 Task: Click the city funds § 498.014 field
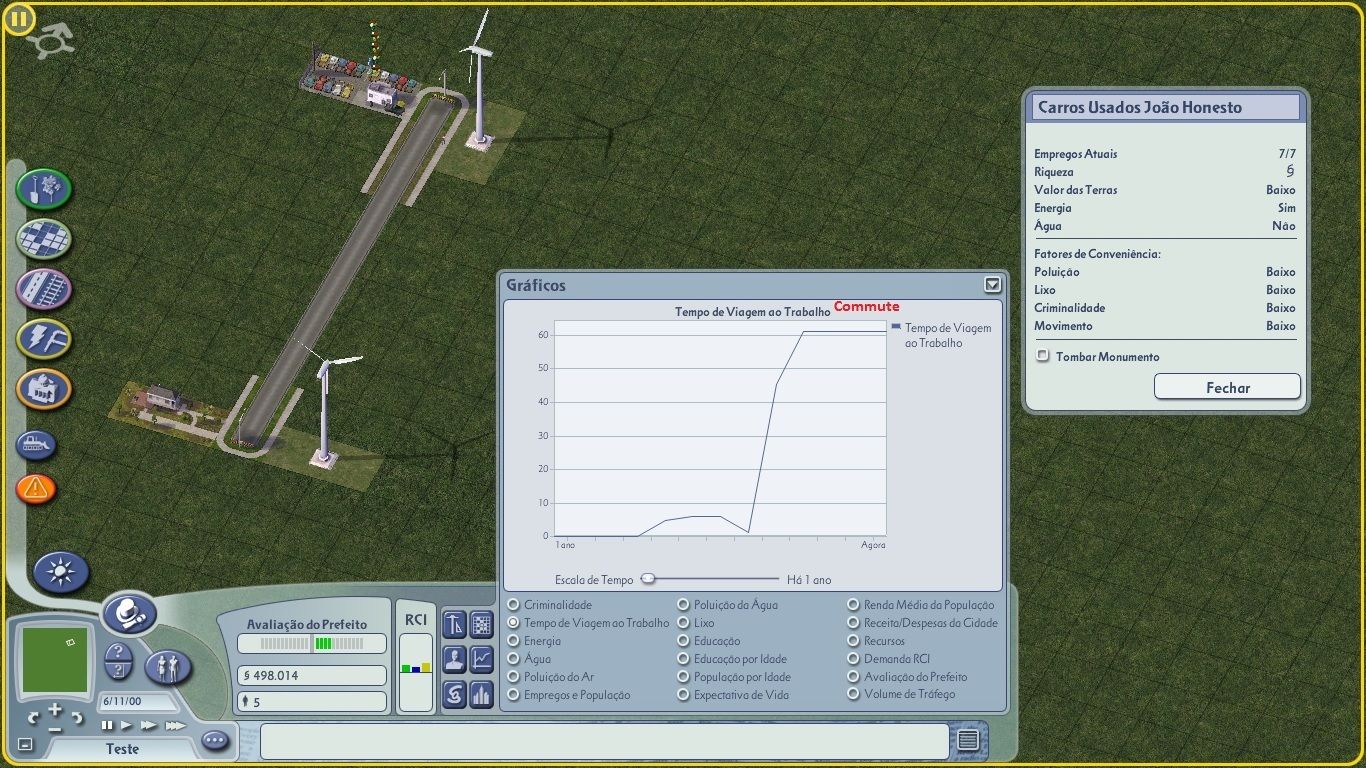(311, 676)
